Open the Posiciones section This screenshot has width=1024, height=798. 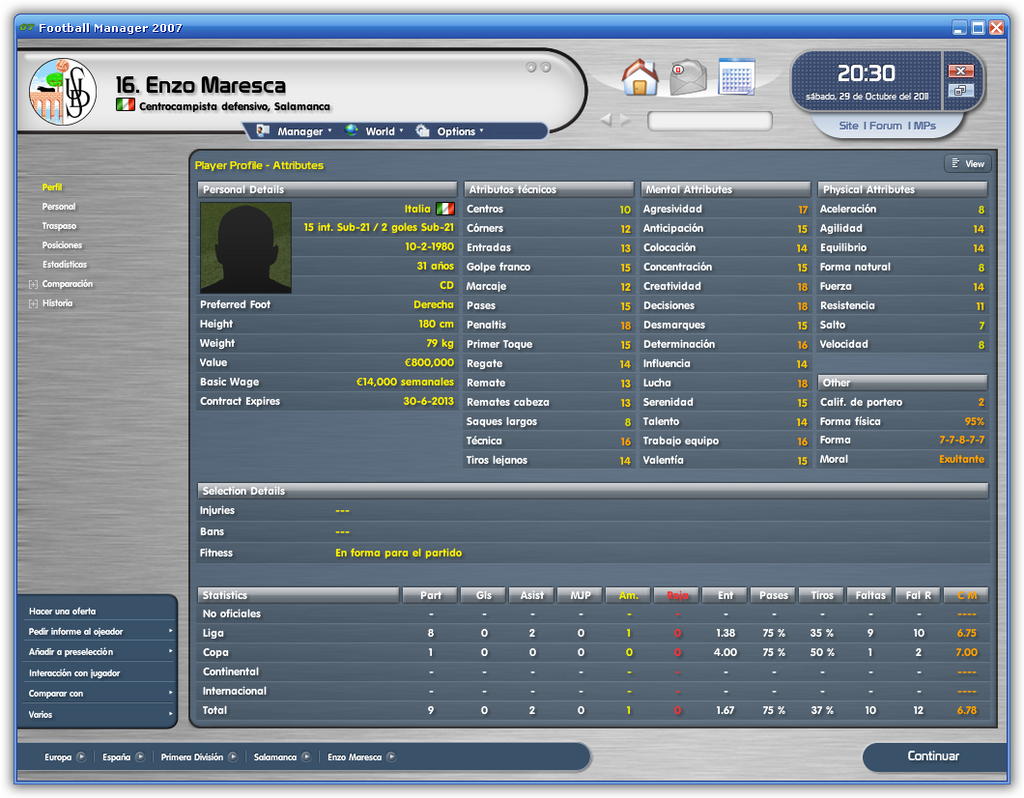pyautogui.click(x=62, y=246)
